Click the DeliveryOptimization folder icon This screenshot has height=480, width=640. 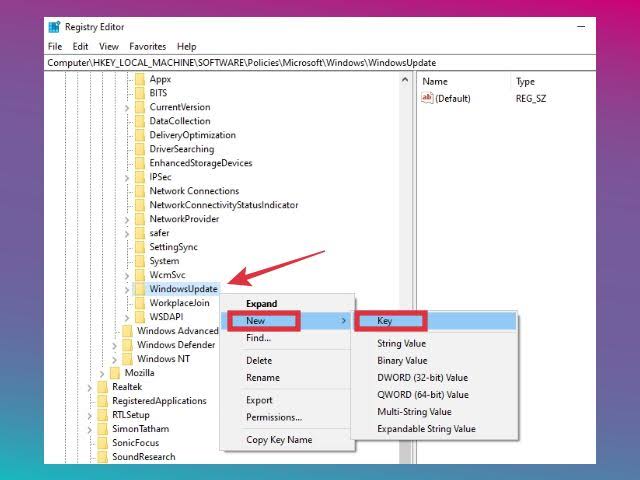click(x=140, y=135)
